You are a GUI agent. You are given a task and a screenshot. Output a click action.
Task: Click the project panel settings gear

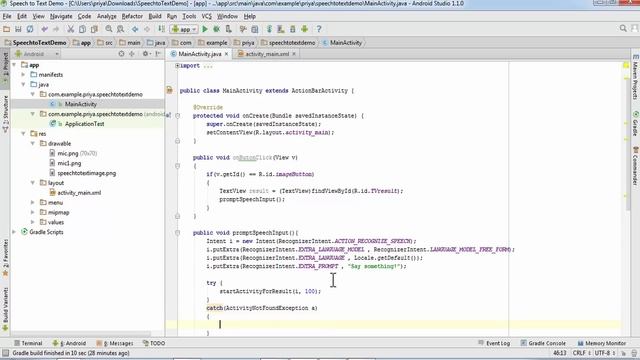[x=146, y=54]
